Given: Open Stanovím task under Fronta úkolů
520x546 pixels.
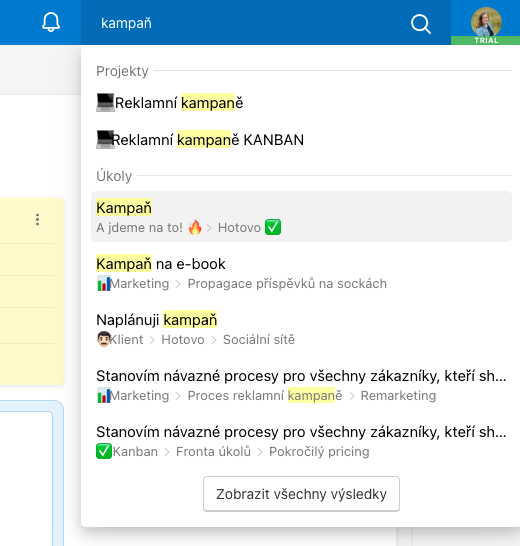Looking at the screenshot, I should [x=301, y=442].
